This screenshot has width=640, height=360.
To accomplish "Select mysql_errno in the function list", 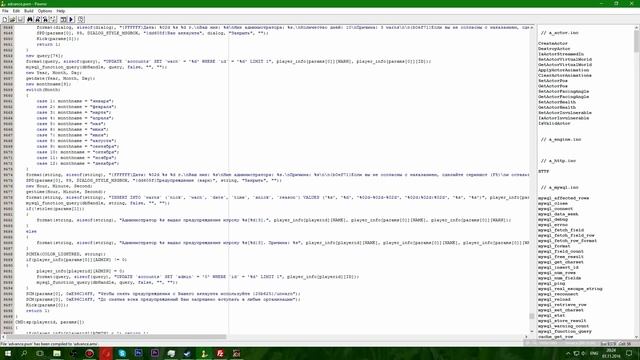I will [553, 225].
